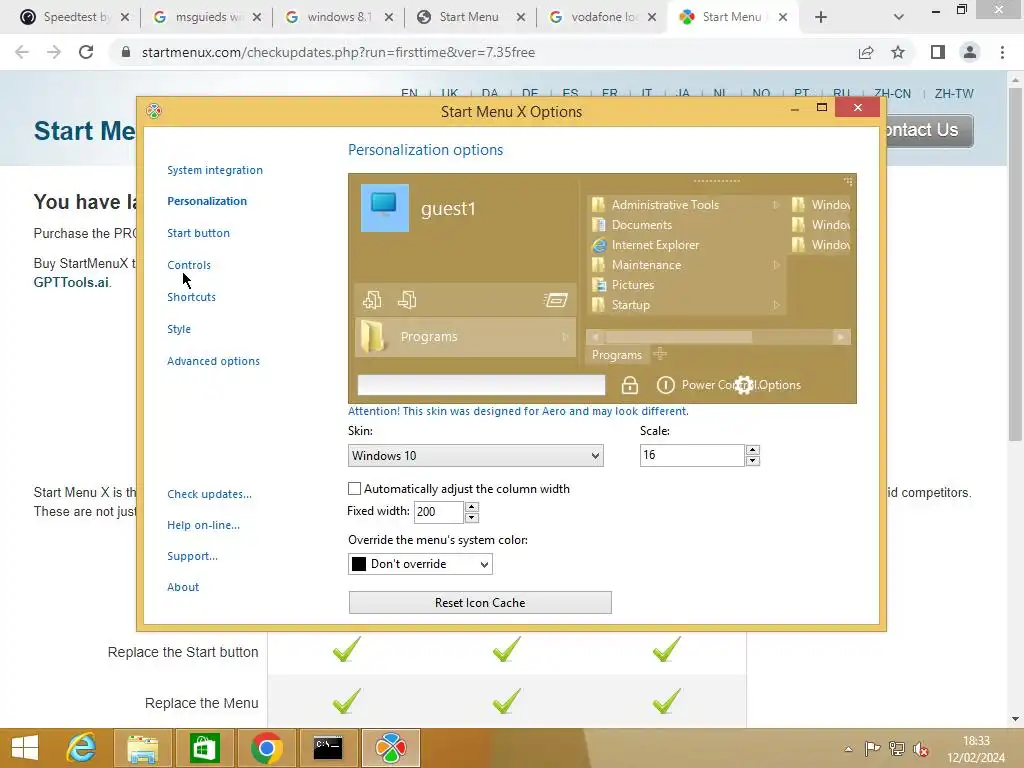The width and height of the screenshot is (1024, 768).
Task: Click the Internet Explorer icon in preview list
Action: [x=598, y=245]
